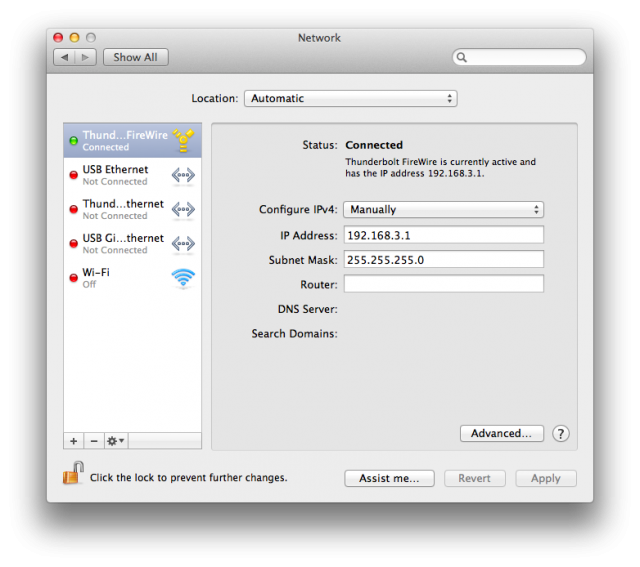Click the IP Address field
Viewport: 640px width, 567px height.
tap(444, 235)
